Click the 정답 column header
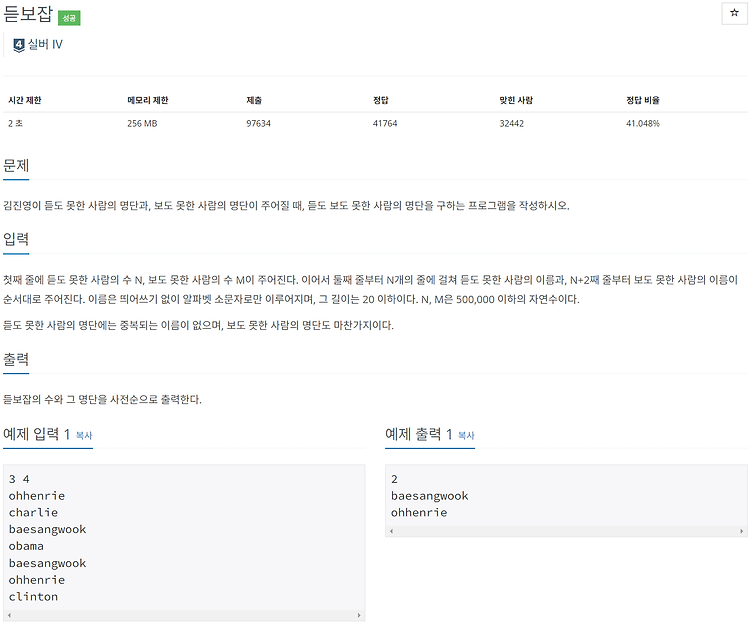 [x=381, y=100]
